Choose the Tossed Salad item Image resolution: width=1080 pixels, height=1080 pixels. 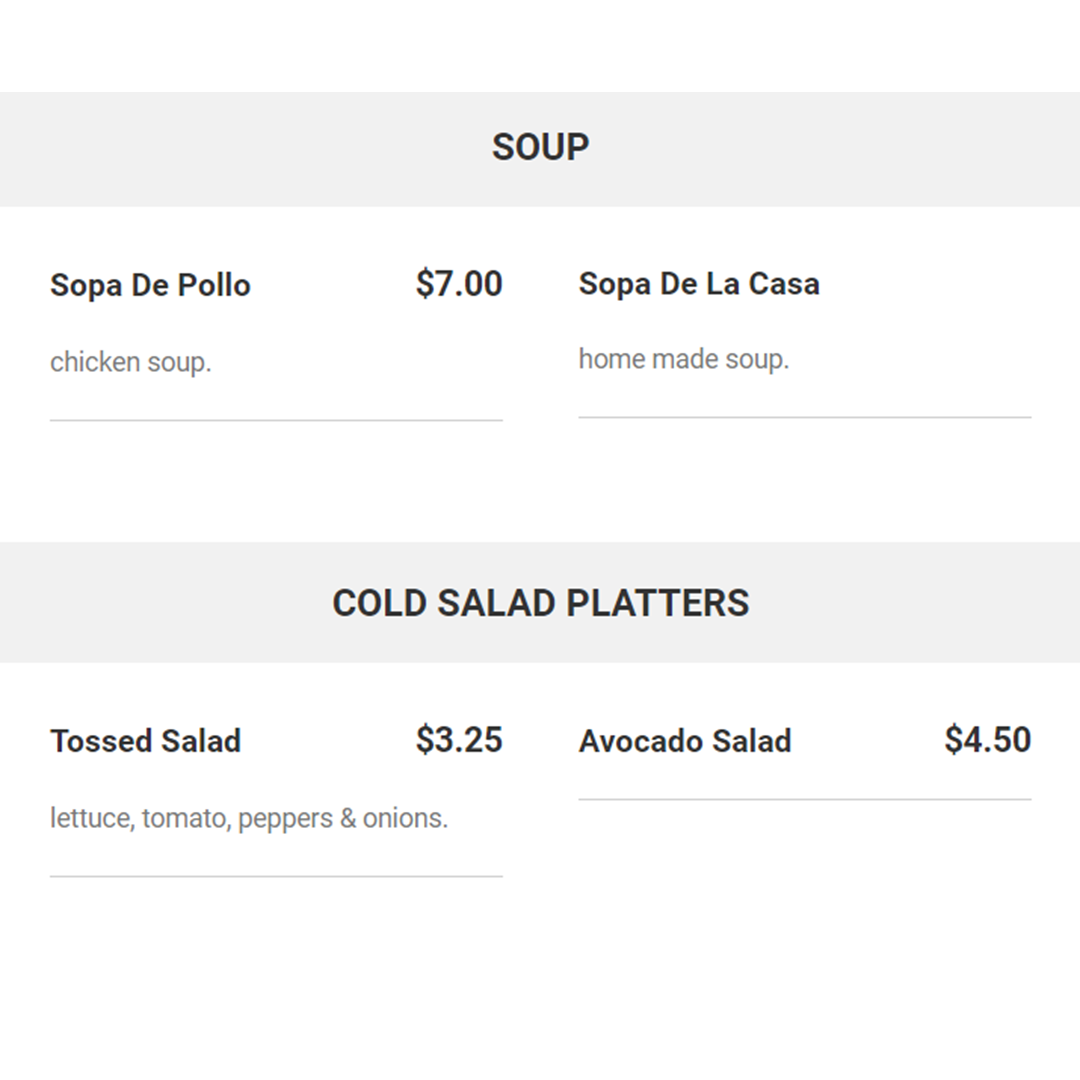[x=145, y=741]
